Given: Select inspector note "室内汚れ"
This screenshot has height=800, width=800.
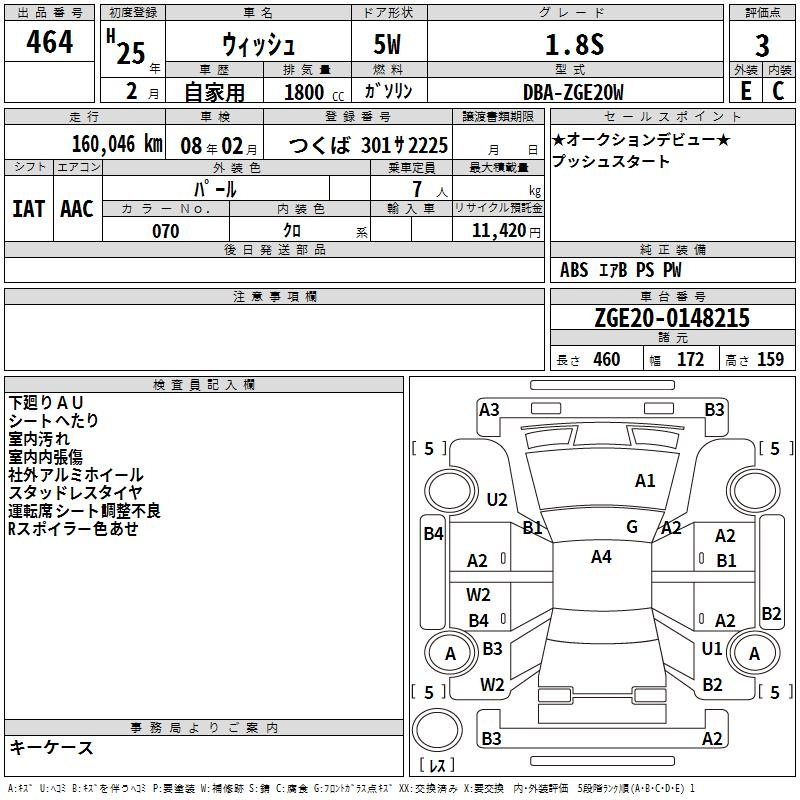Looking at the screenshot, I should [x=39, y=439].
